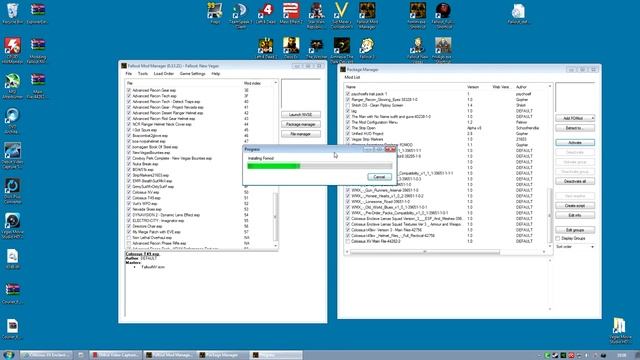Click the Package manager button
This screenshot has height=360, width=640.
point(300,124)
